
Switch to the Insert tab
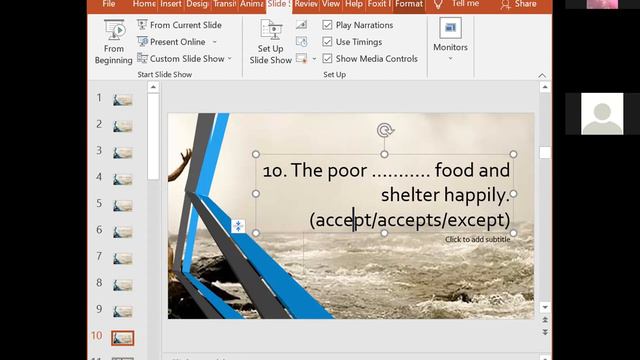click(171, 4)
